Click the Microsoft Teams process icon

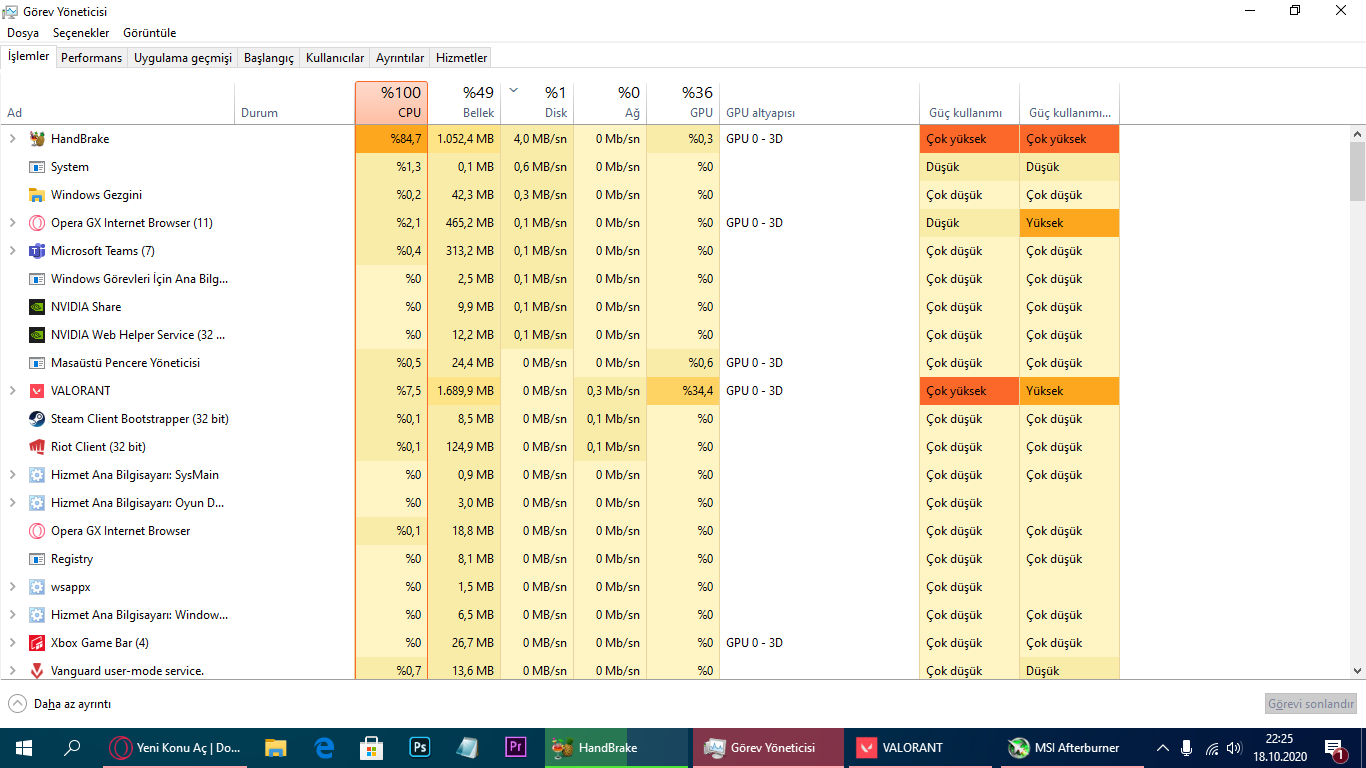[x=37, y=251]
